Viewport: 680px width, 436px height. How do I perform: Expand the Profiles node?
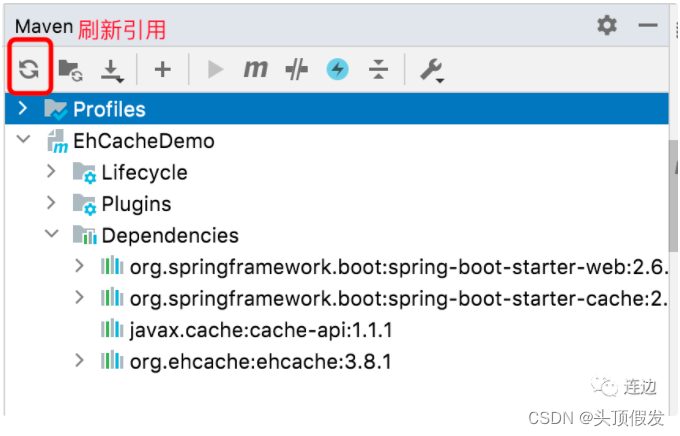point(23,108)
